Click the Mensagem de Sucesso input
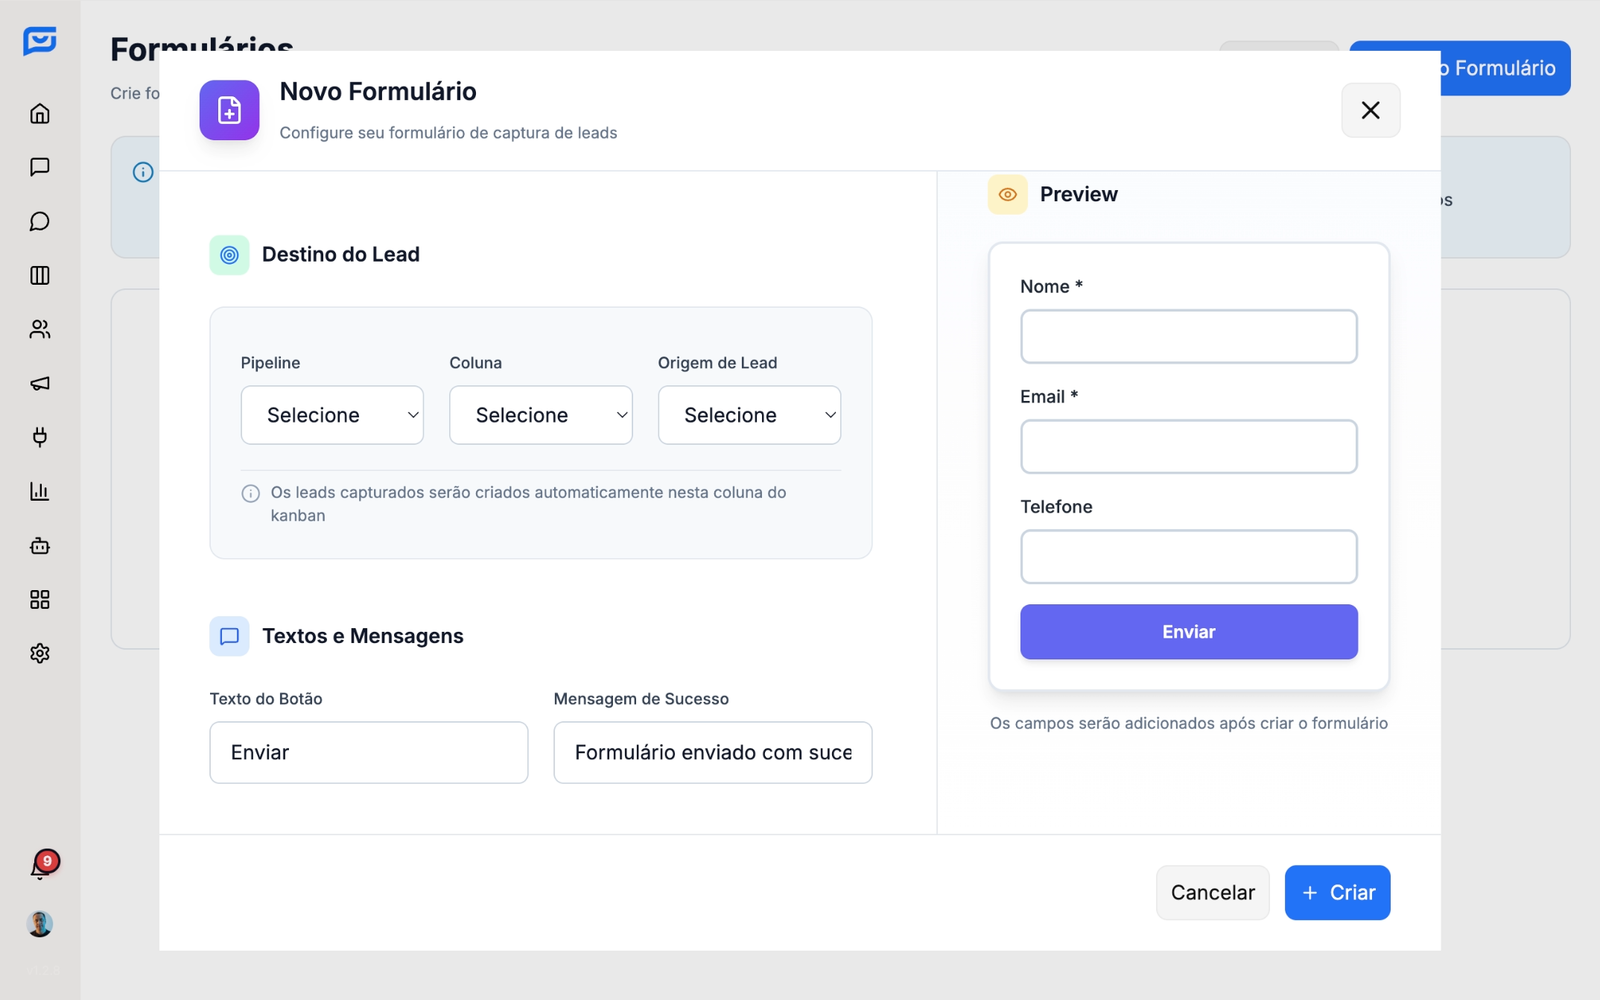 [x=712, y=752]
